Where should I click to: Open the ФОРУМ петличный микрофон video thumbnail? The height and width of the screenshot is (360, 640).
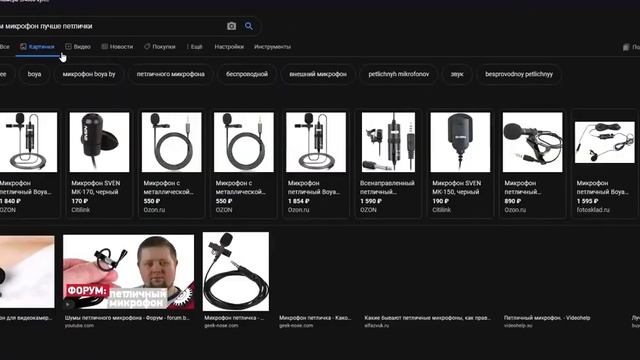click(129, 271)
